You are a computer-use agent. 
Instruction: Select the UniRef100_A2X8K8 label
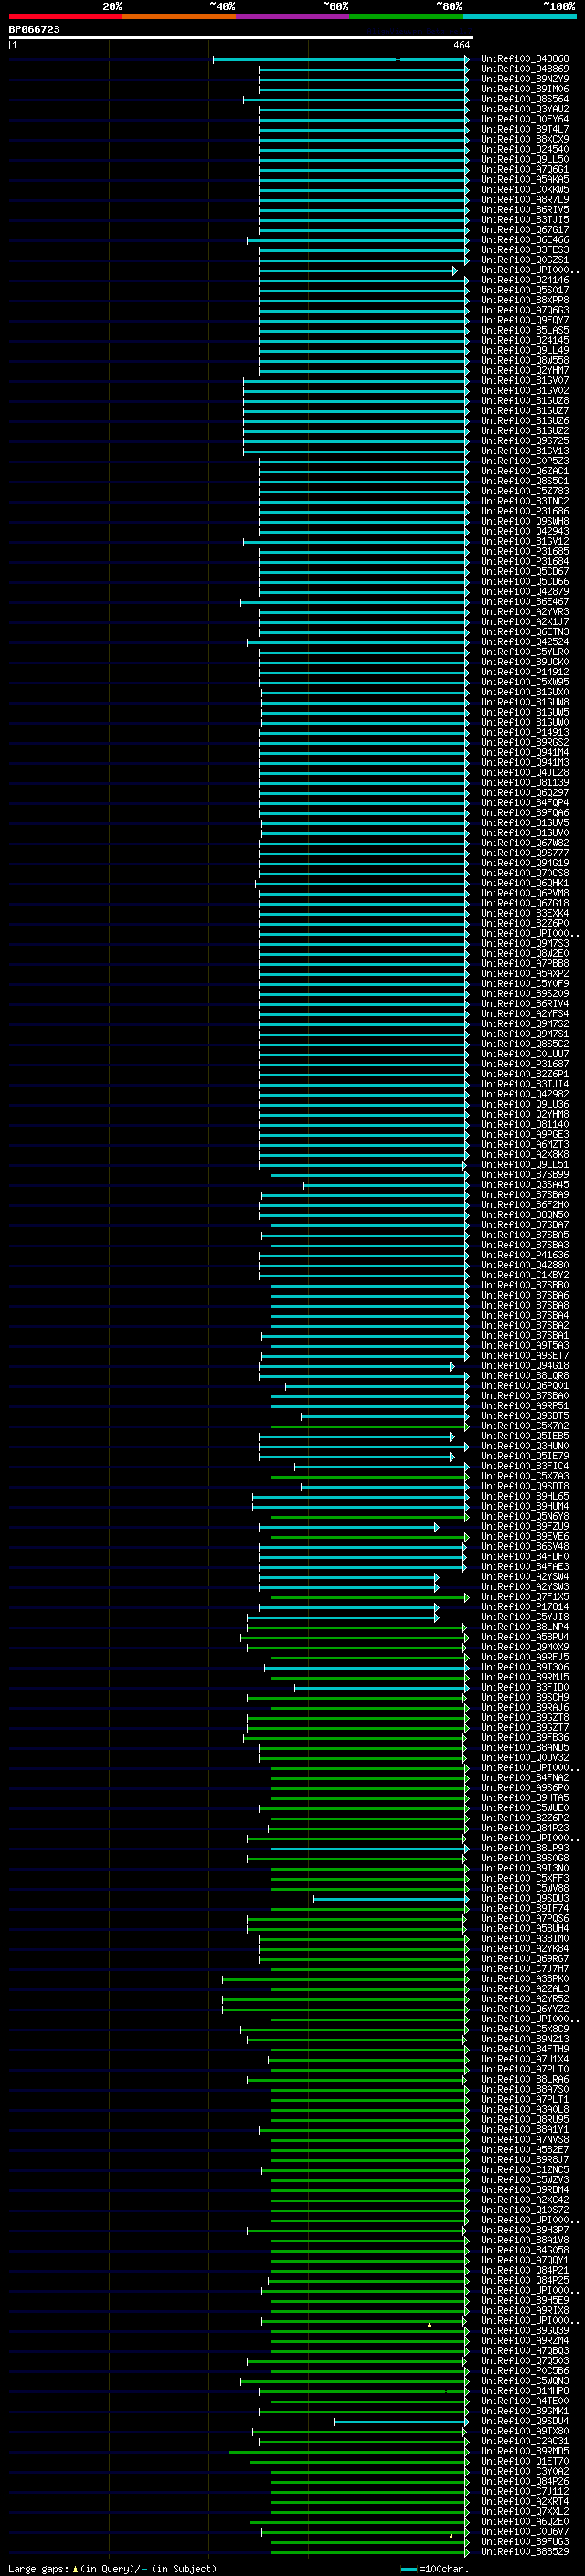click(x=524, y=1154)
